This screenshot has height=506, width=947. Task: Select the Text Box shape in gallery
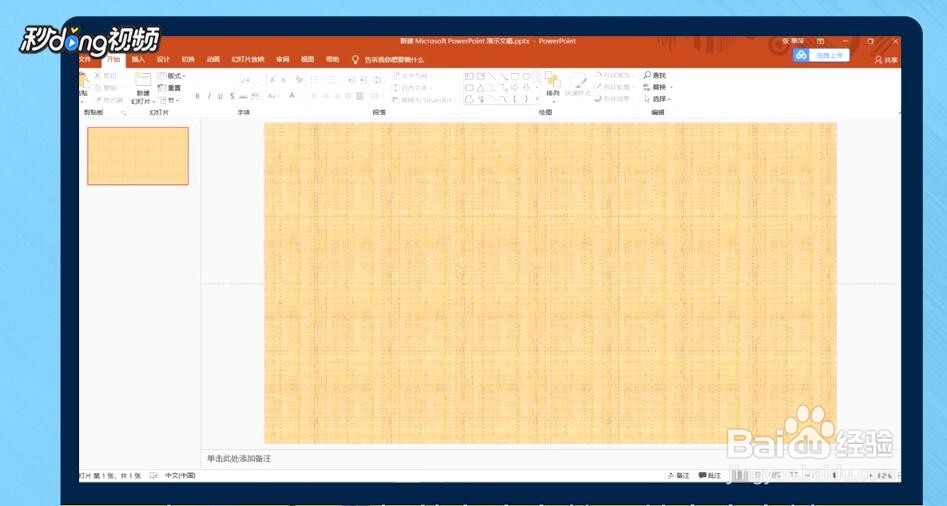[x=469, y=77]
